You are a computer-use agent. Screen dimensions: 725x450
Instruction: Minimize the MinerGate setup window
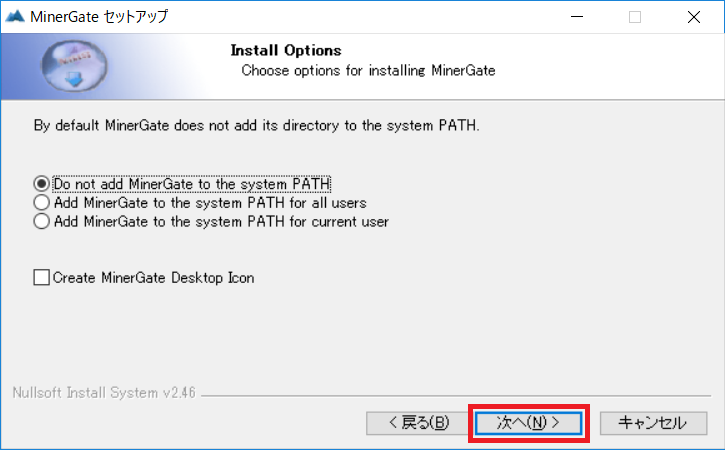pos(577,17)
